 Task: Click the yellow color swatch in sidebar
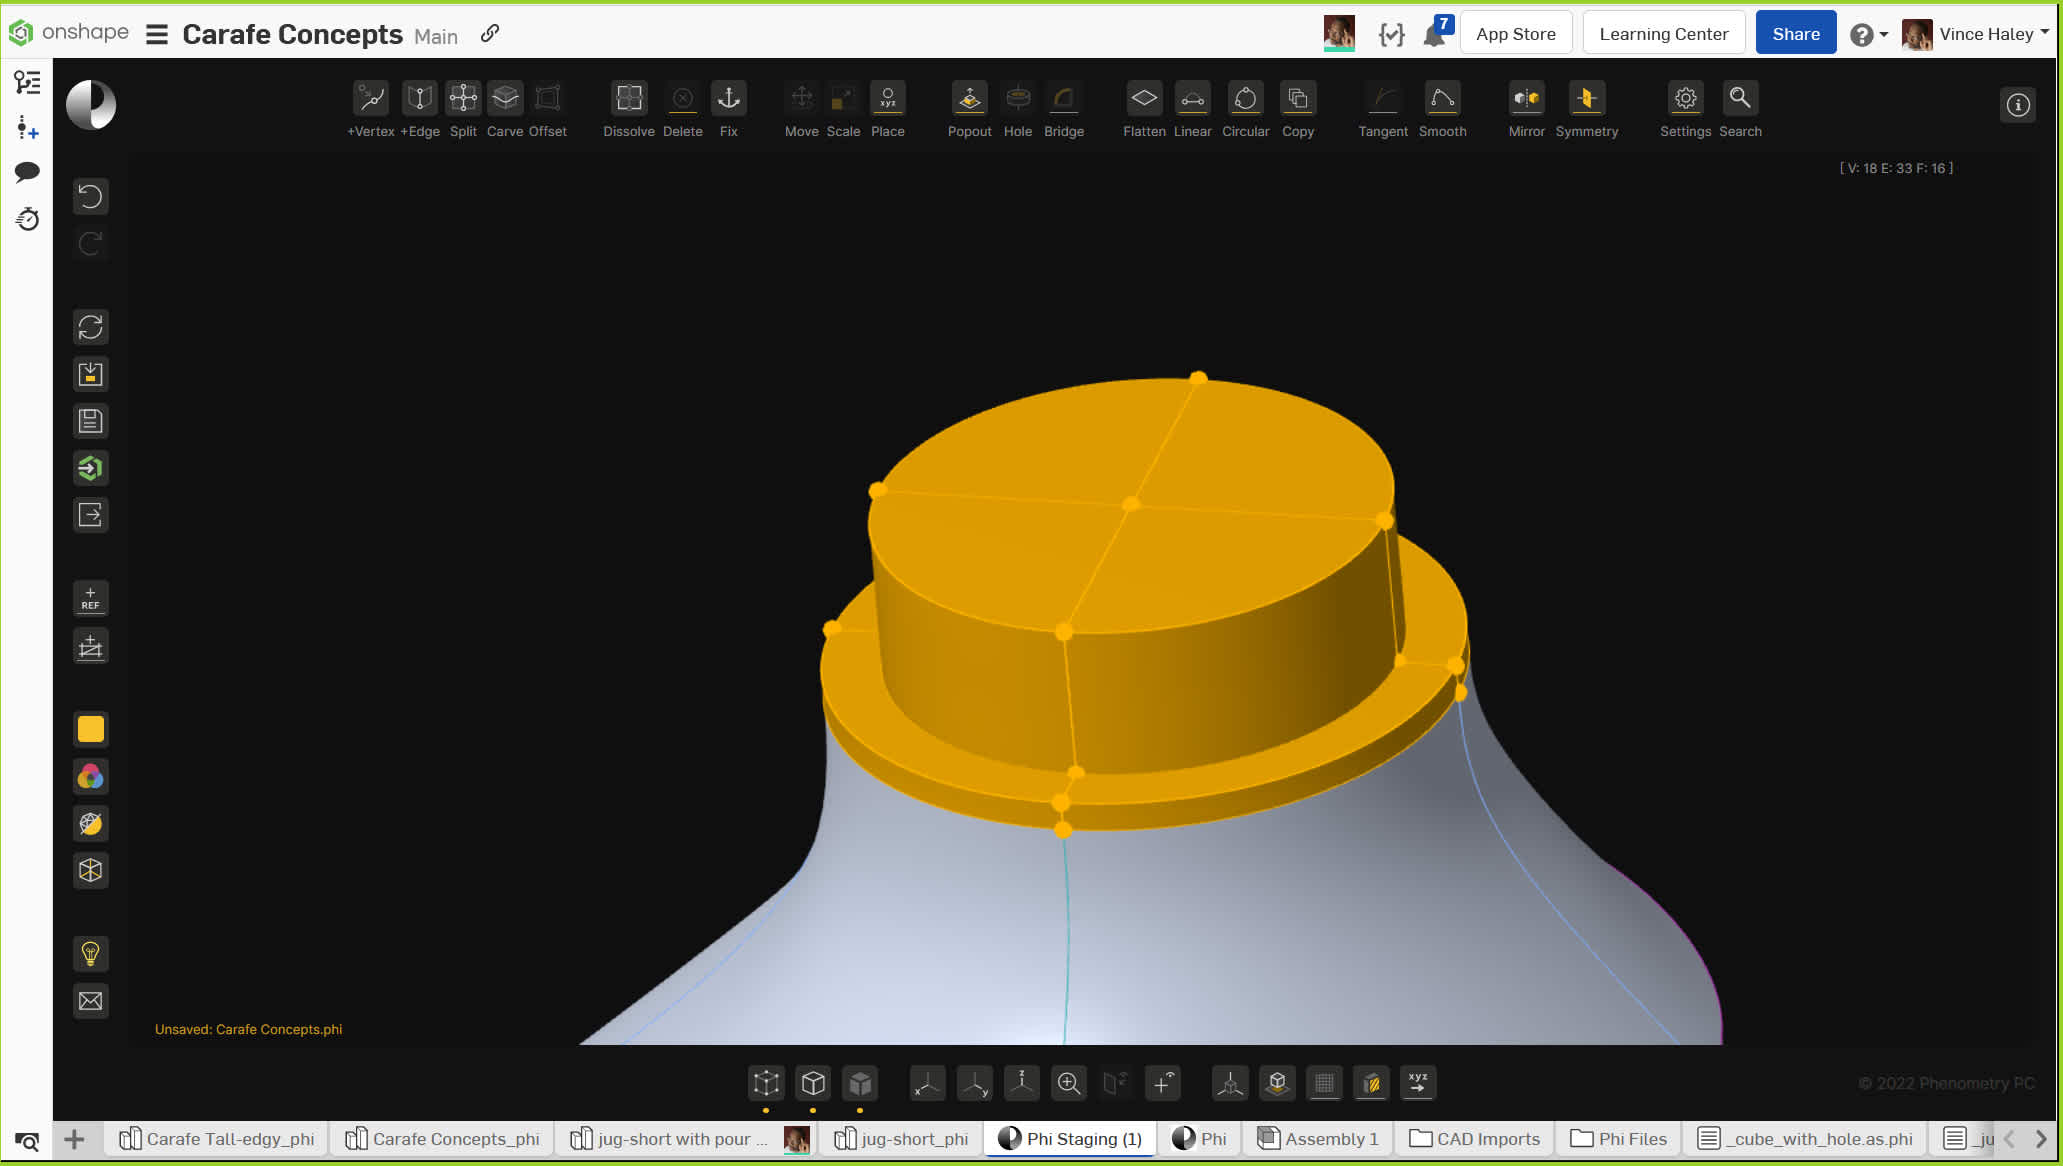click(x=91, y=729)
